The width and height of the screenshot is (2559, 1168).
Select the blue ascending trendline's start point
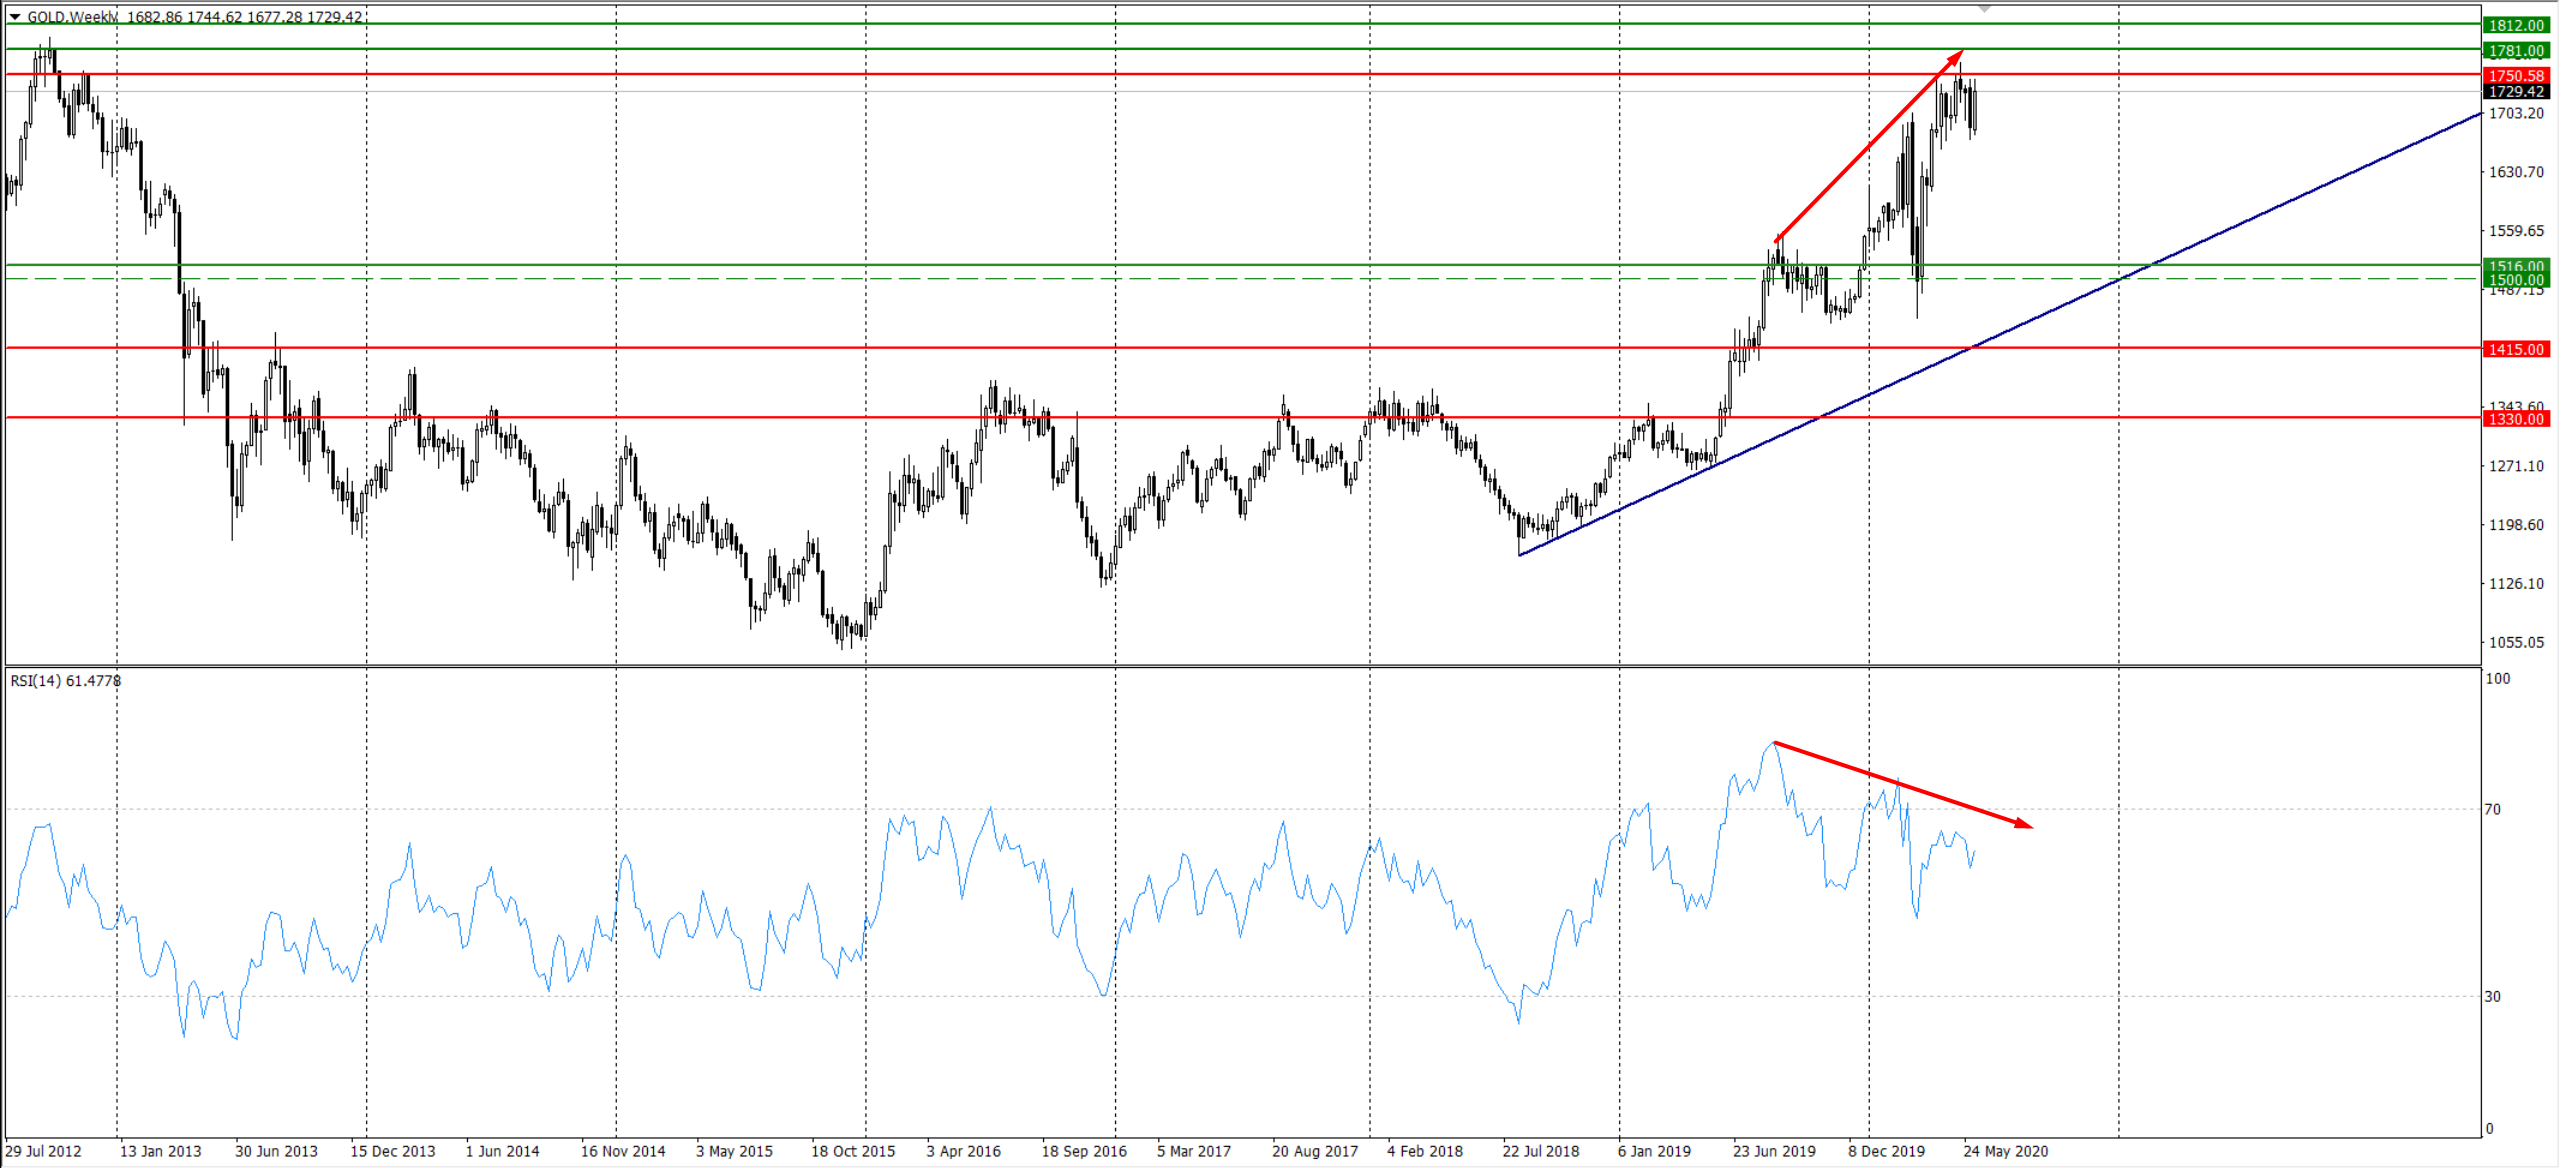[1519, 555]
